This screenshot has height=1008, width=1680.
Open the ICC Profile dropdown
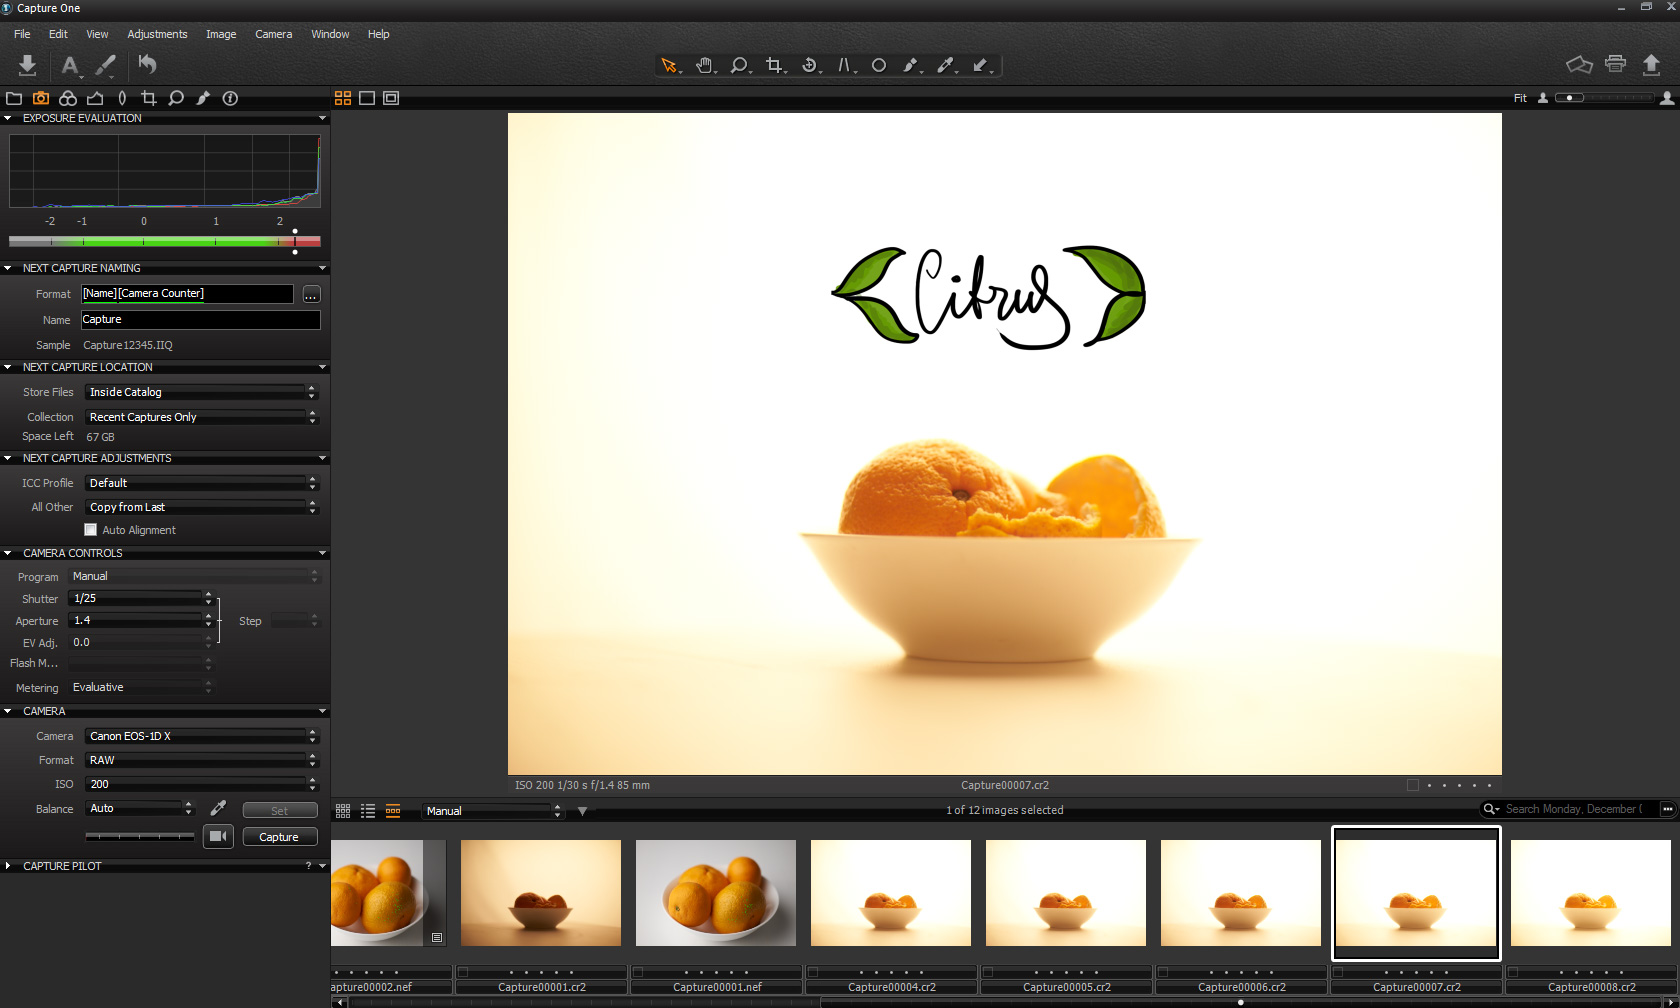[200, 483]
